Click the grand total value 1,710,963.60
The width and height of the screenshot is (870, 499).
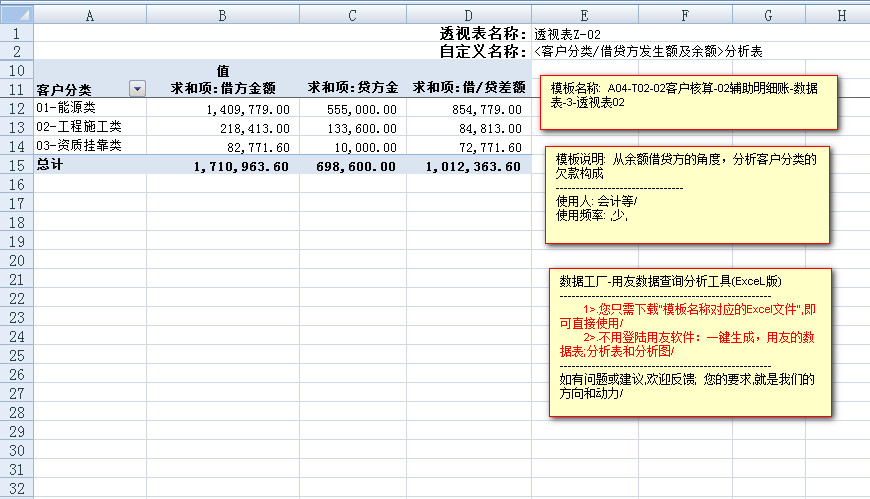241,165
